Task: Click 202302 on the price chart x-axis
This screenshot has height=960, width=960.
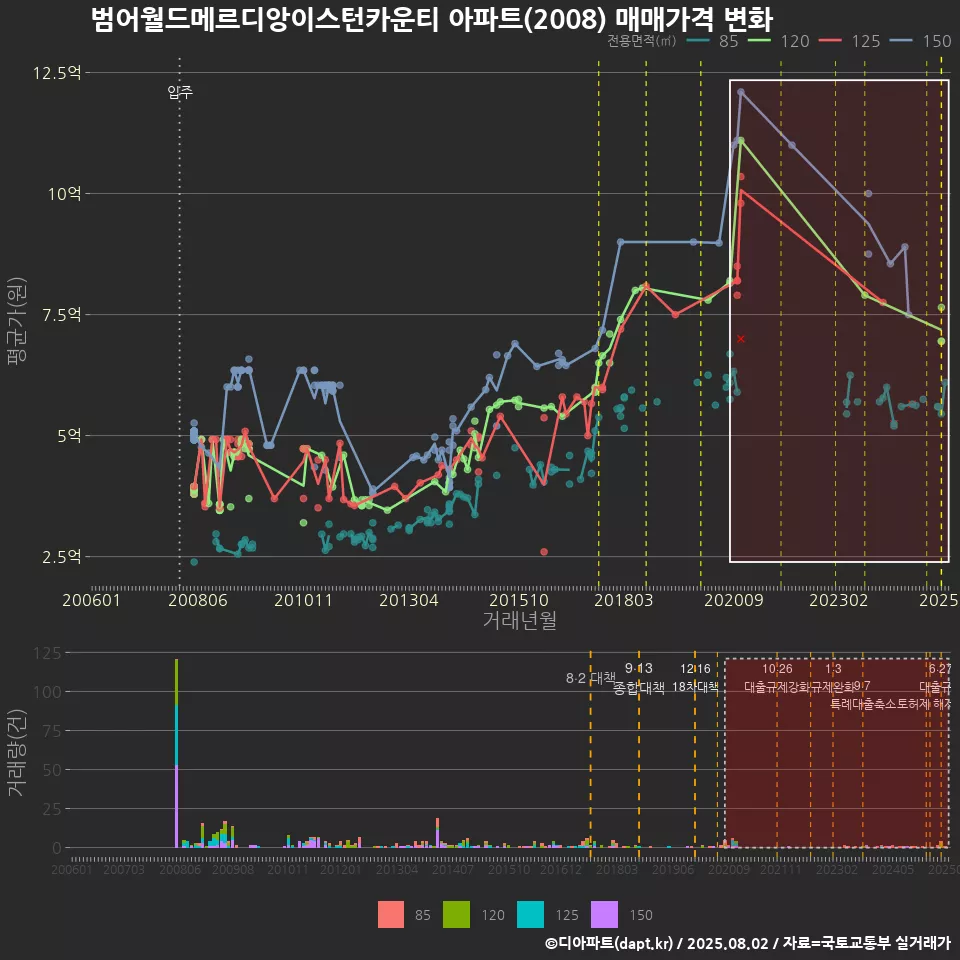Action: coord(839,600)
